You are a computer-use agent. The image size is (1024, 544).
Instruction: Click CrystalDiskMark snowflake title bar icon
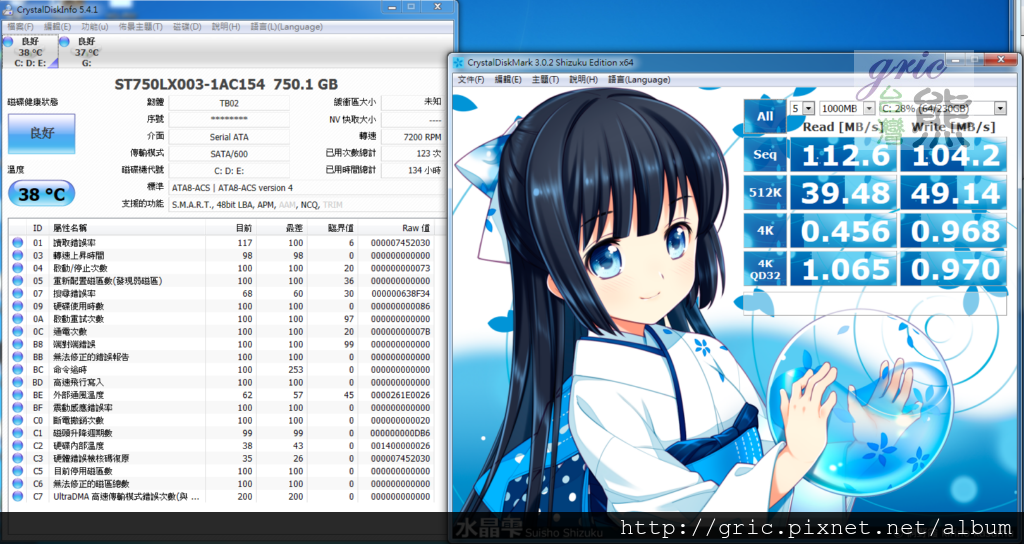click(458, 63)
